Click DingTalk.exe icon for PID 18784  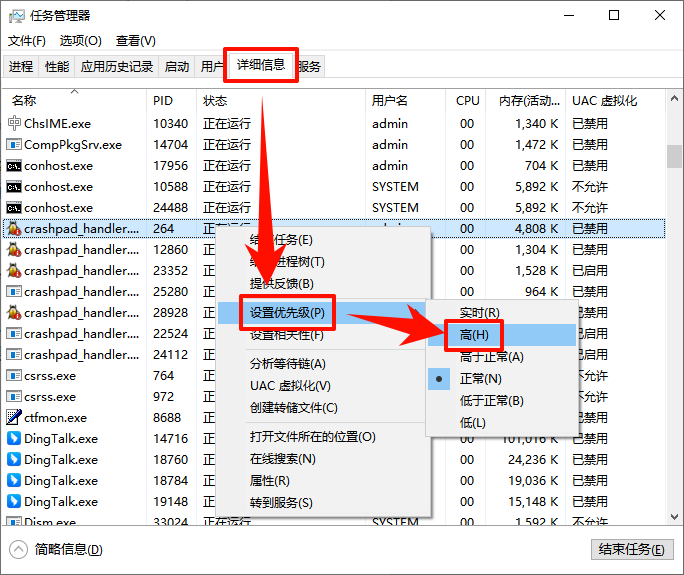pyautogui.click(x=14, y=480)
